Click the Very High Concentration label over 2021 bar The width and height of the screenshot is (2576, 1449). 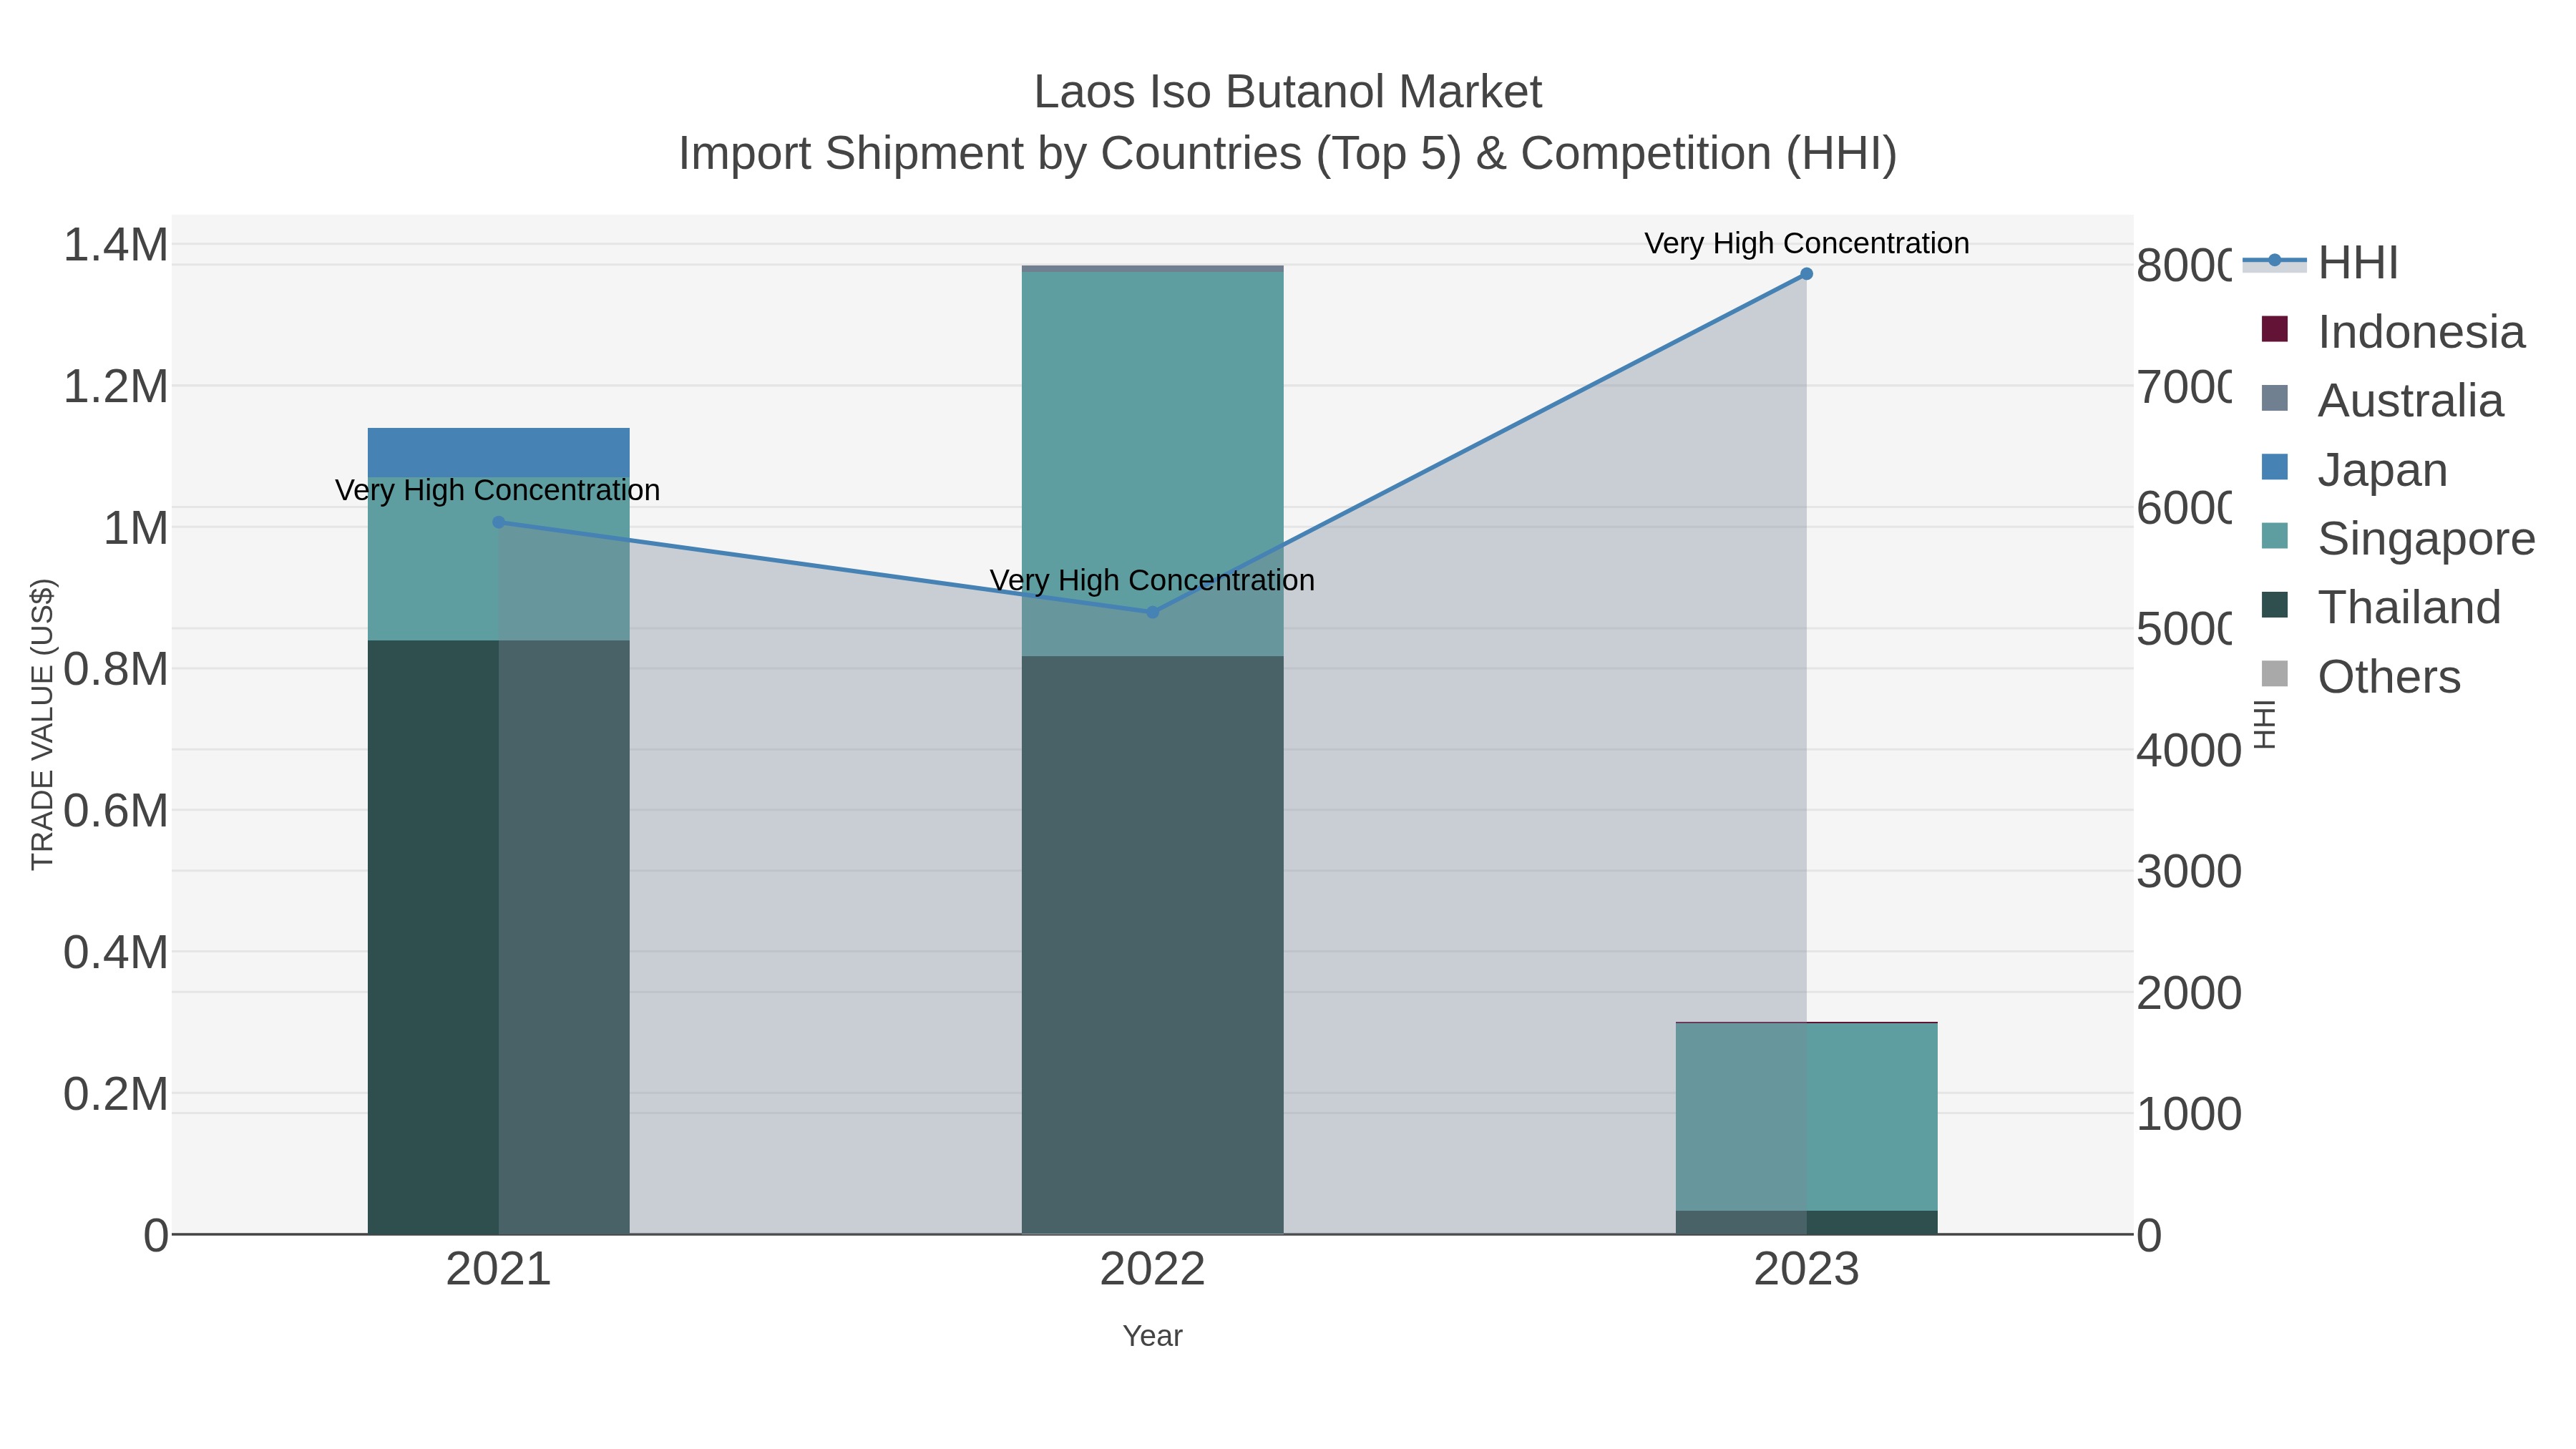(x=498, y=490)
